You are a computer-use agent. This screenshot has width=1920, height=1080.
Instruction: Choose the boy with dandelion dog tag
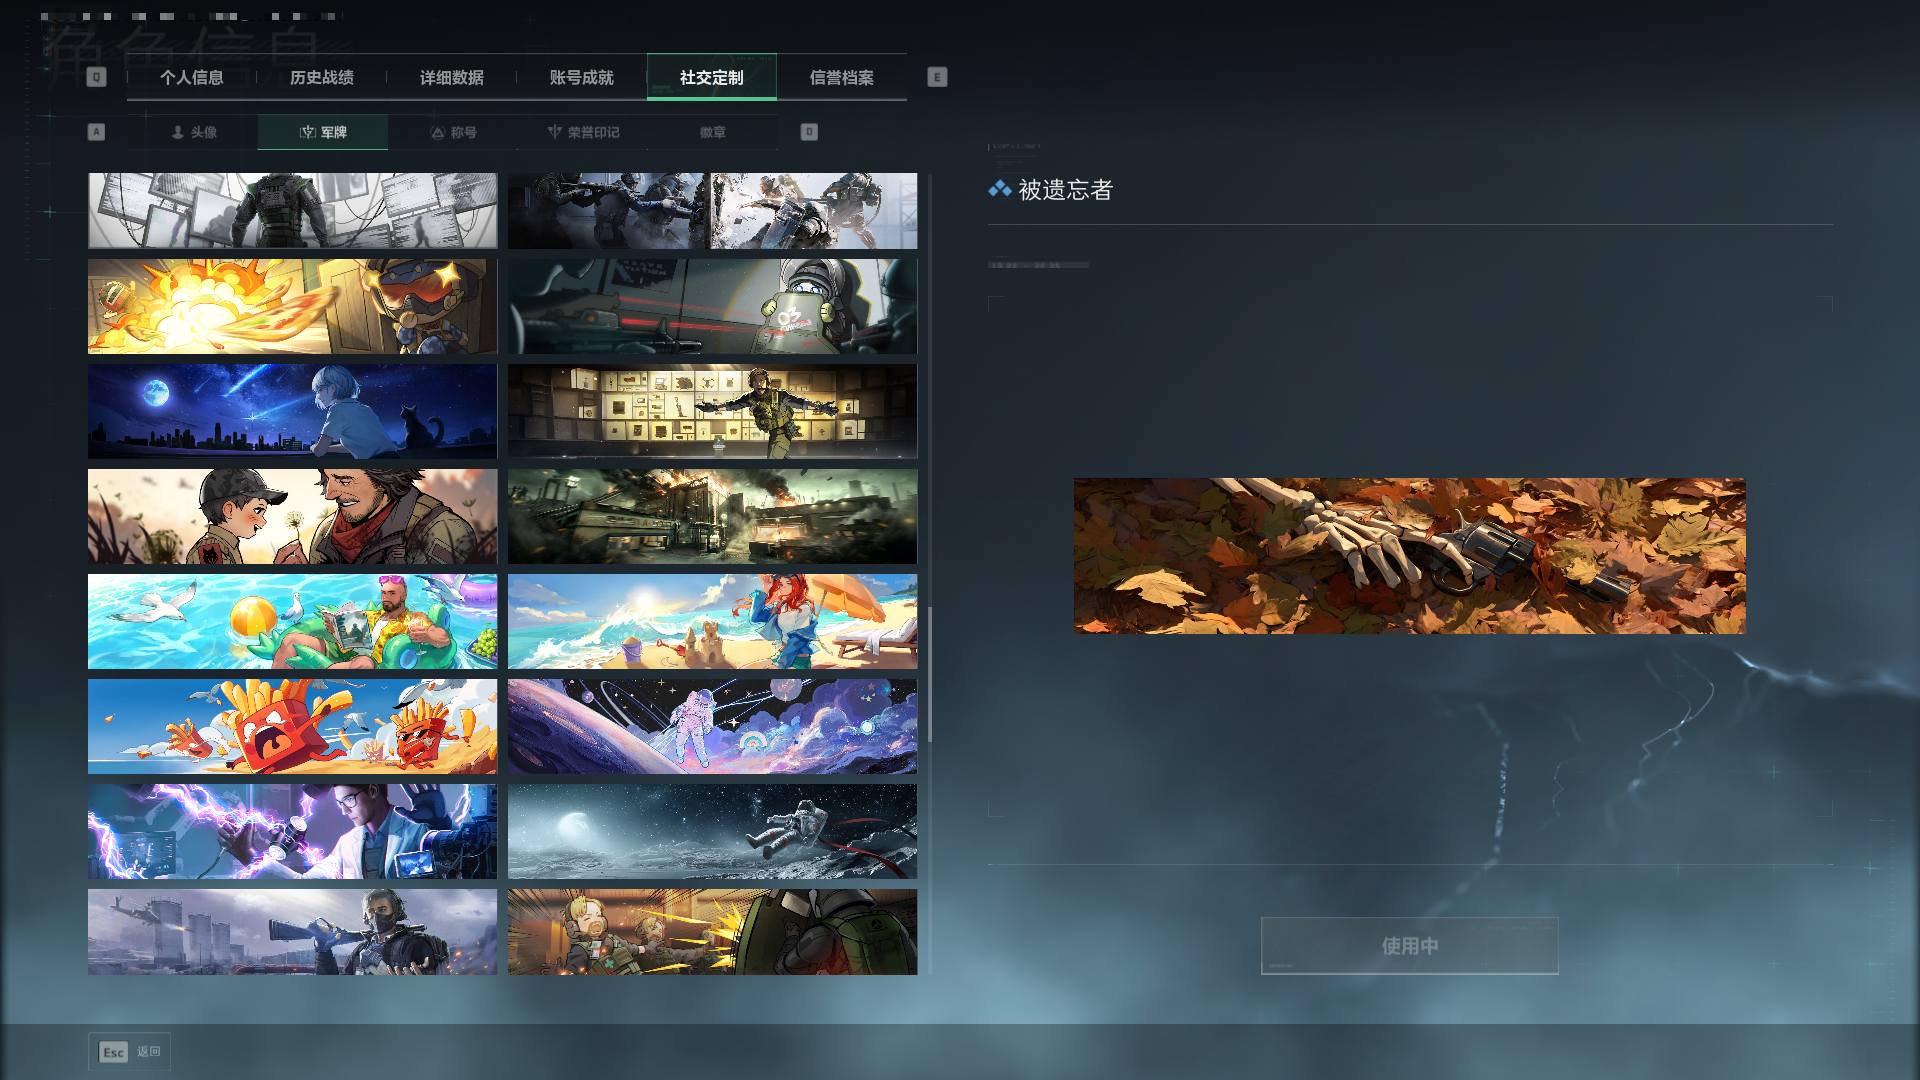click(x=292, y=516)
